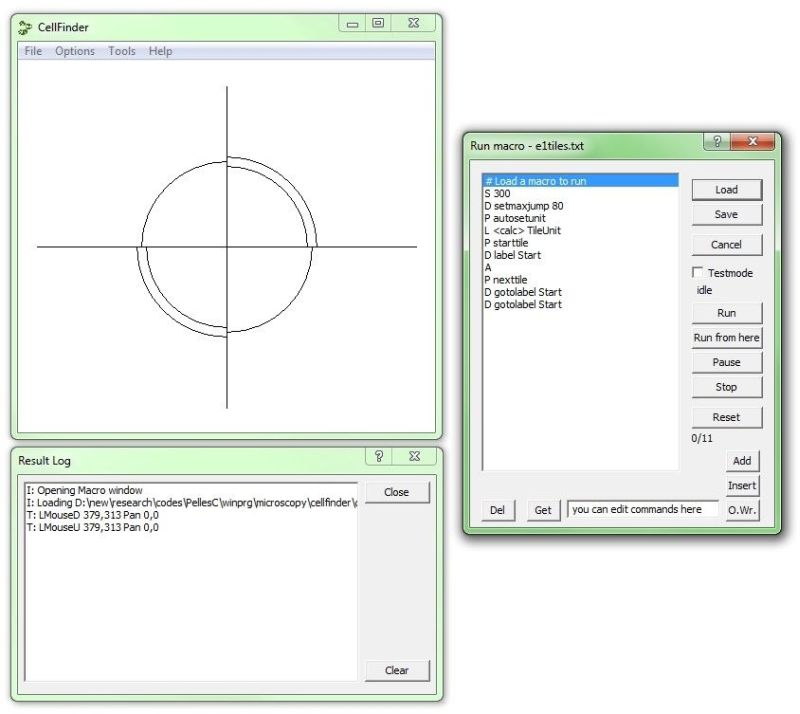Click the CellFinder application icon in title bar
This screenshot has width=800, height=714.
click(24, 28)
